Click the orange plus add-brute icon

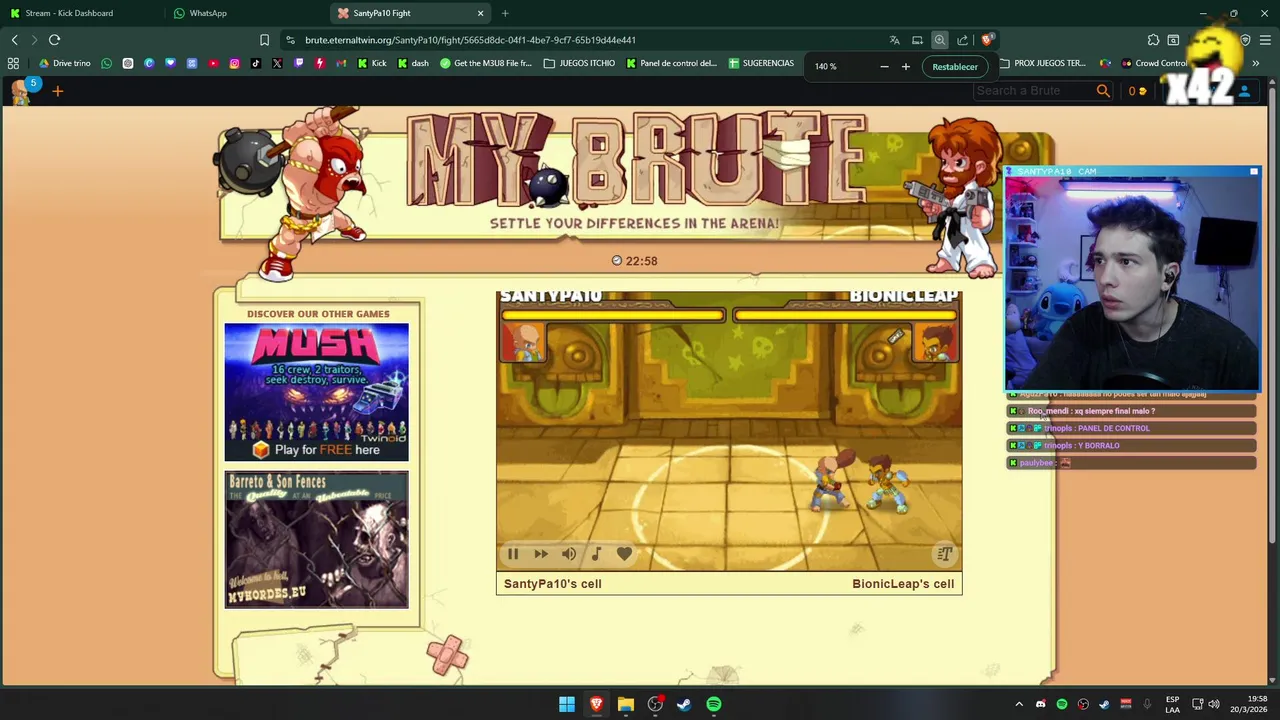point(57,91)
